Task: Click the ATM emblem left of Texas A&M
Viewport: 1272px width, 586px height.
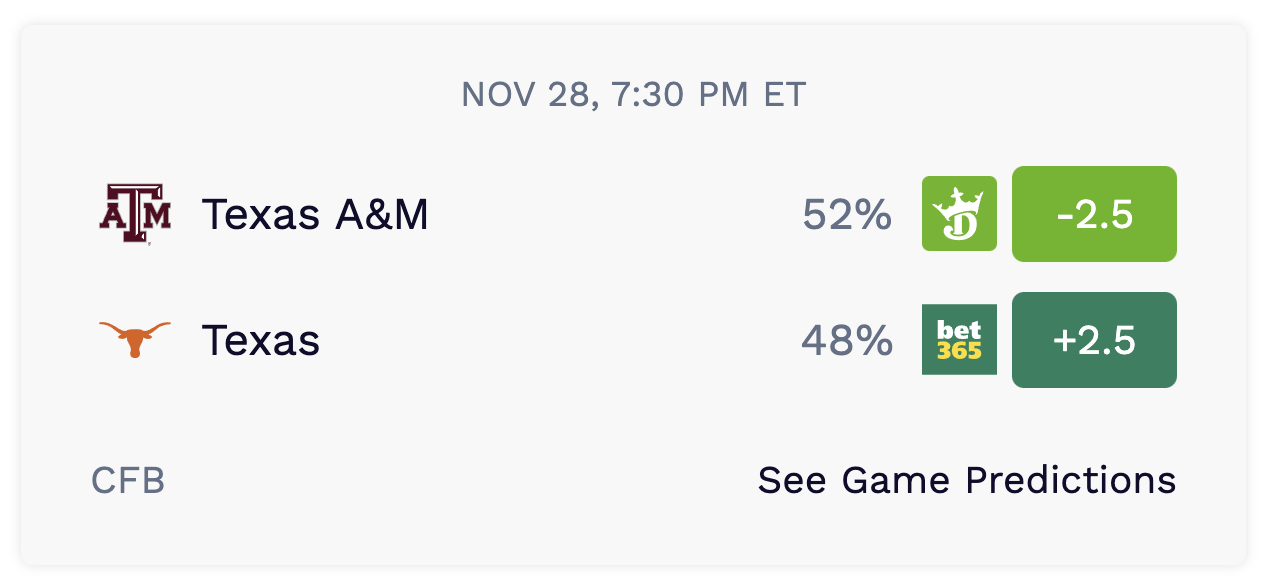Action: pos(135,214)
